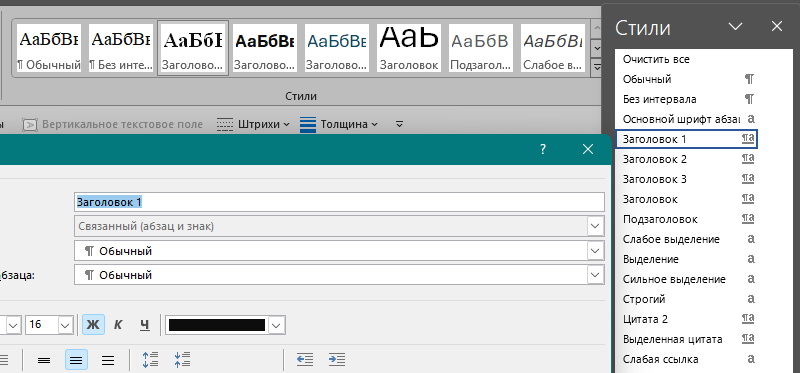Image resolution: width=800 pixels, height=373 pixels.
Task: Select 'Выделенная цитата' in Styles pane
Action: click(x=686, y=339)
